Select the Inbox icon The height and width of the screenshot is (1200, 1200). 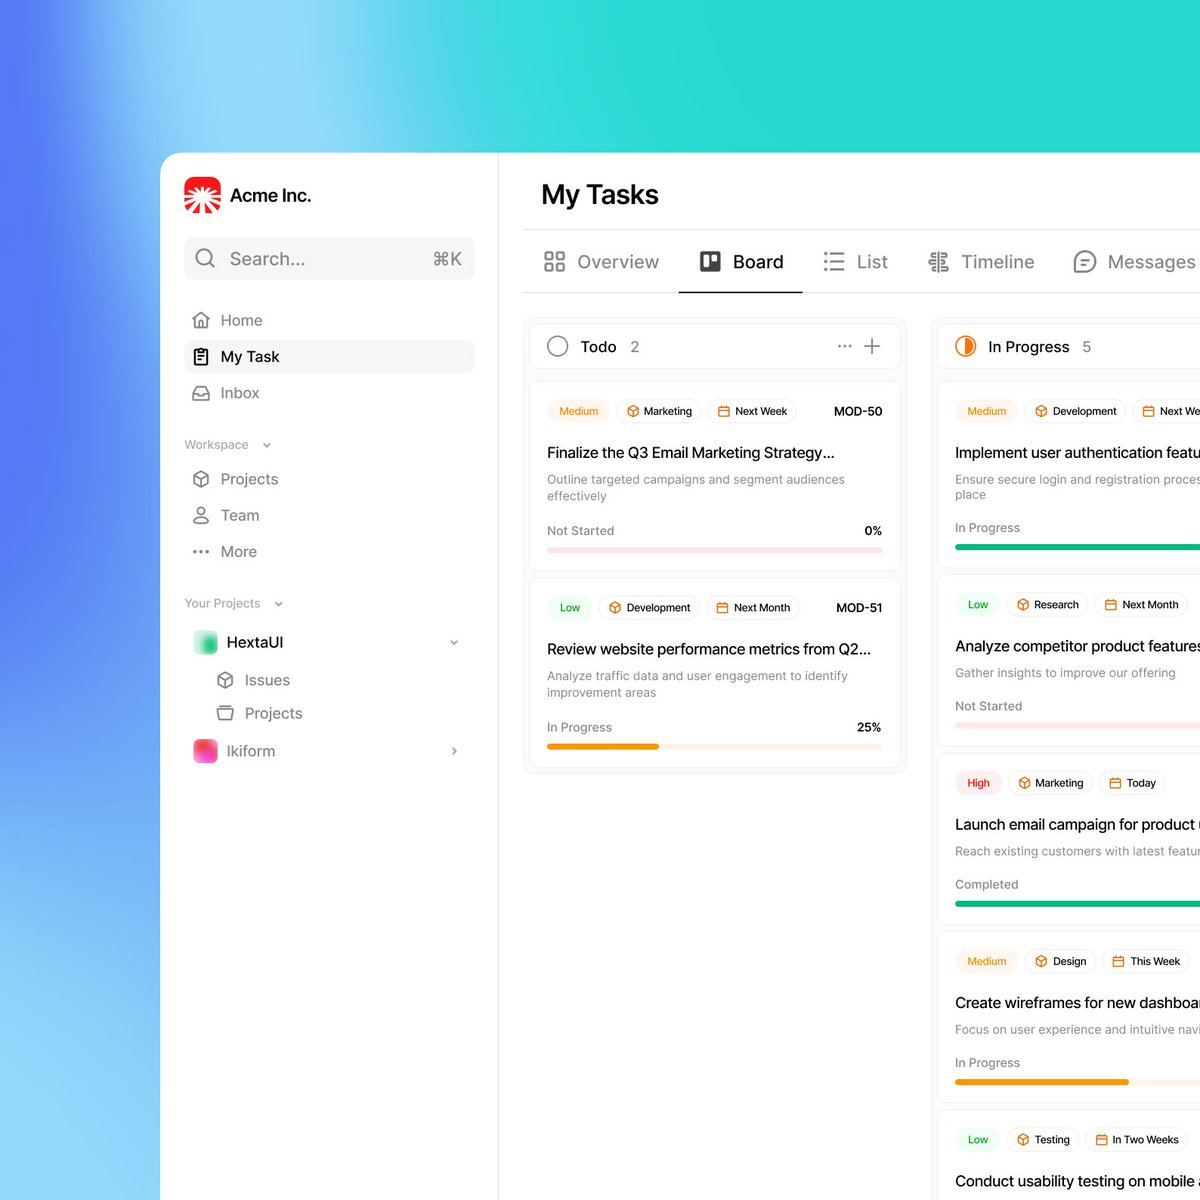(x=203, y=393)
